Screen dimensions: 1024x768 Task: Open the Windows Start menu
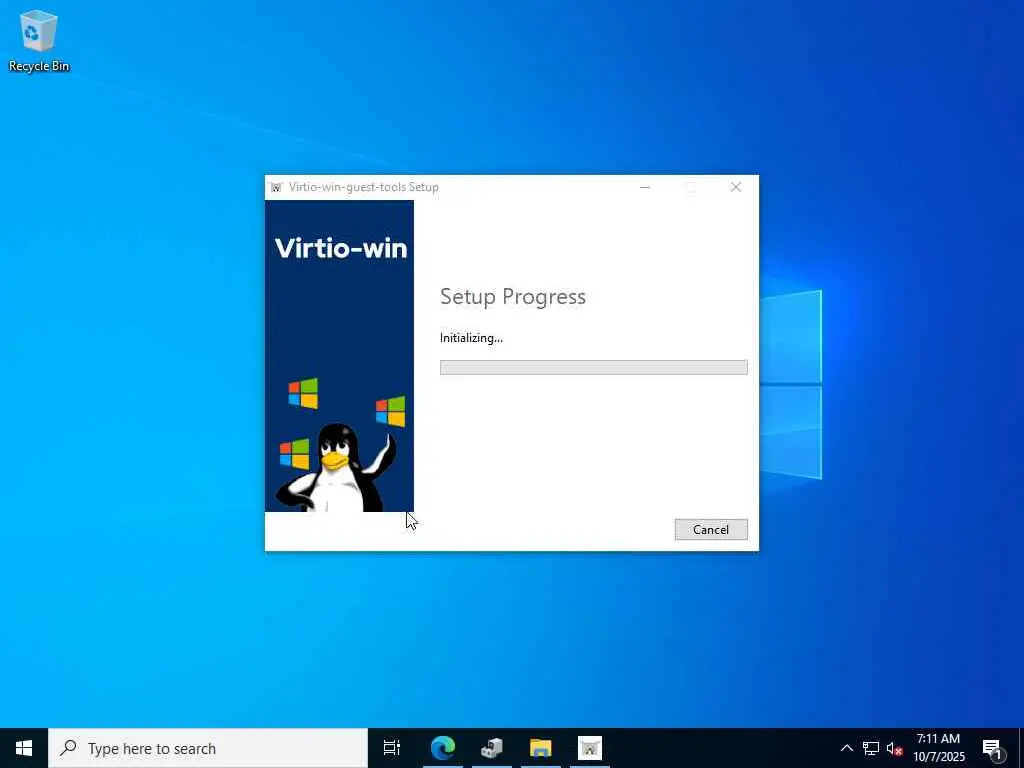pos(24,748)
